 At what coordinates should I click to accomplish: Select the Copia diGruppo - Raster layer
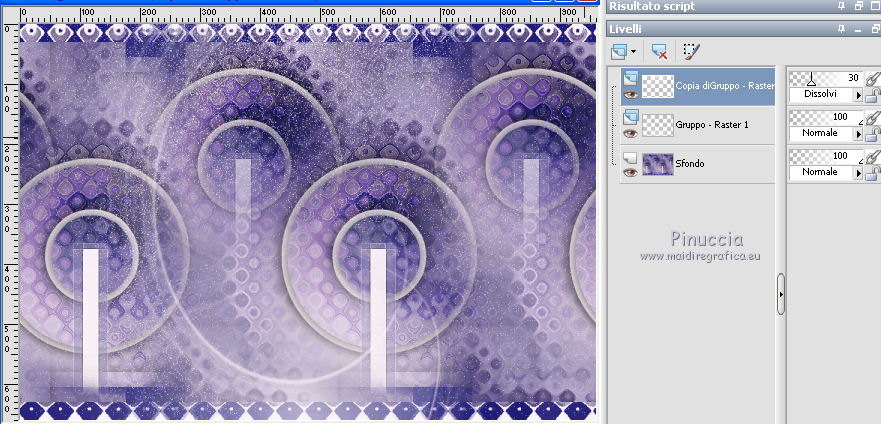tap(697, 86)
